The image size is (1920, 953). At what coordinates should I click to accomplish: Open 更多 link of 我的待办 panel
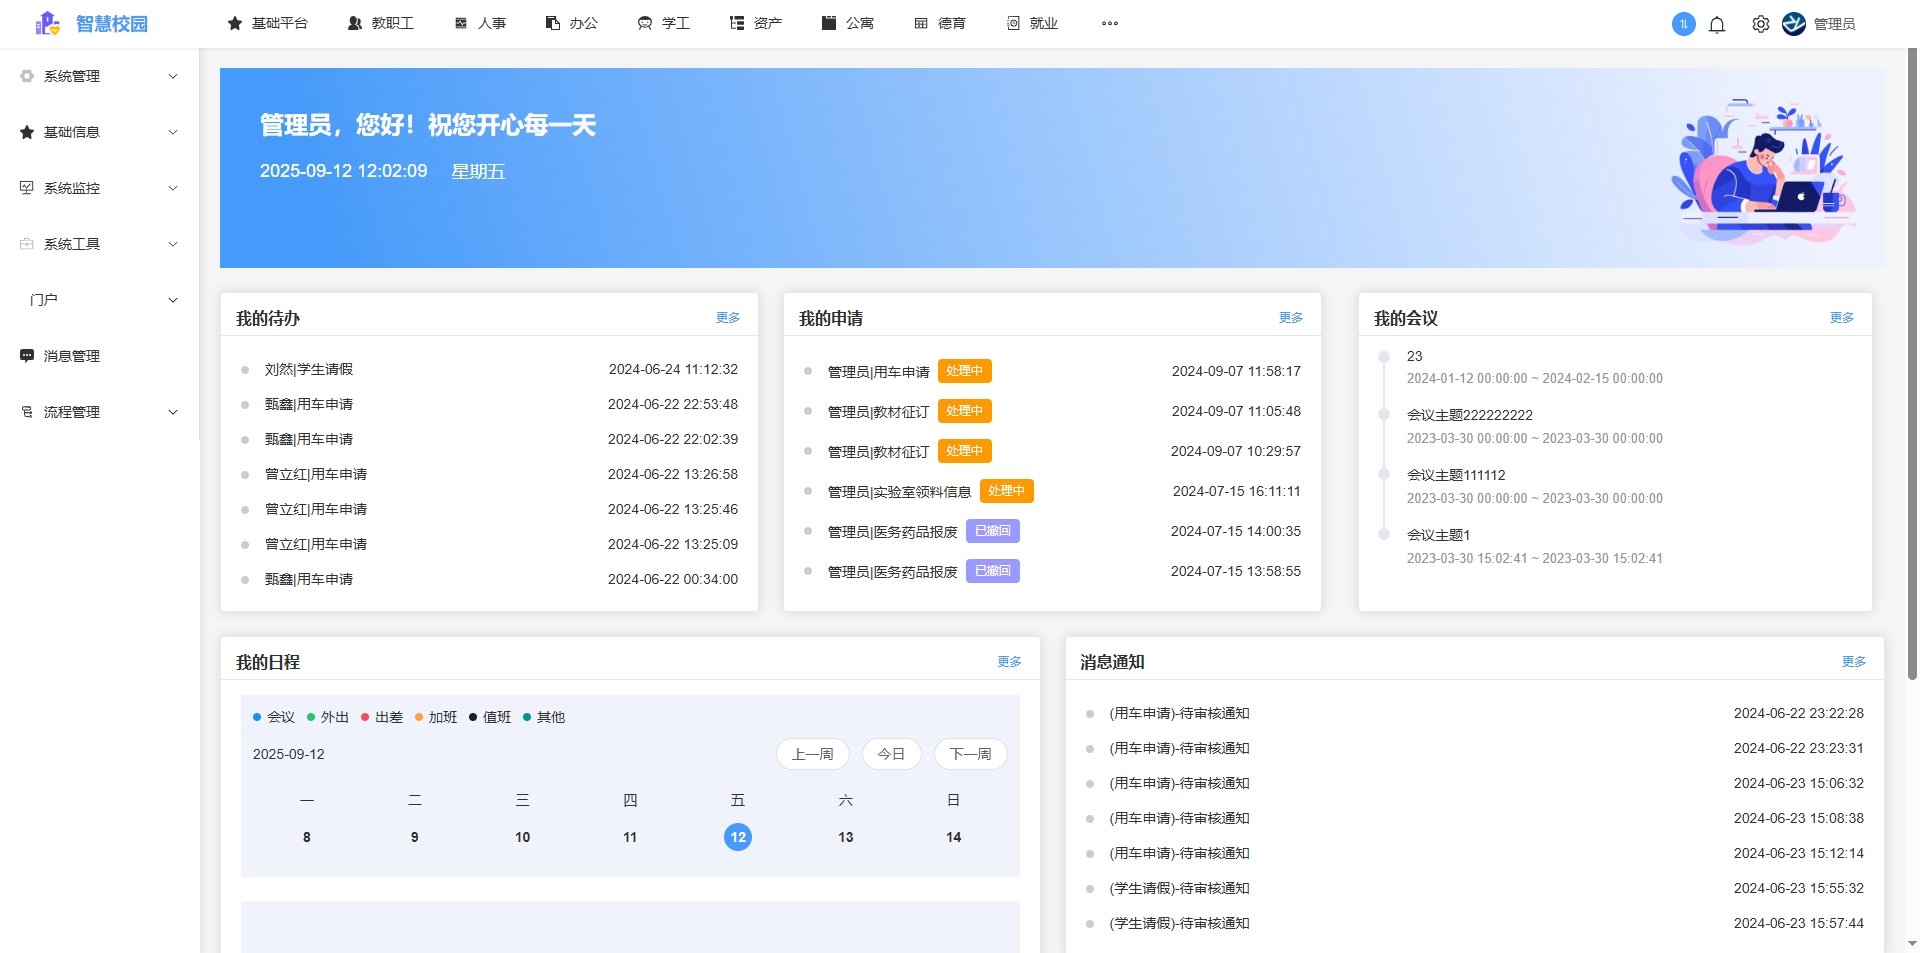pos(727,317)
